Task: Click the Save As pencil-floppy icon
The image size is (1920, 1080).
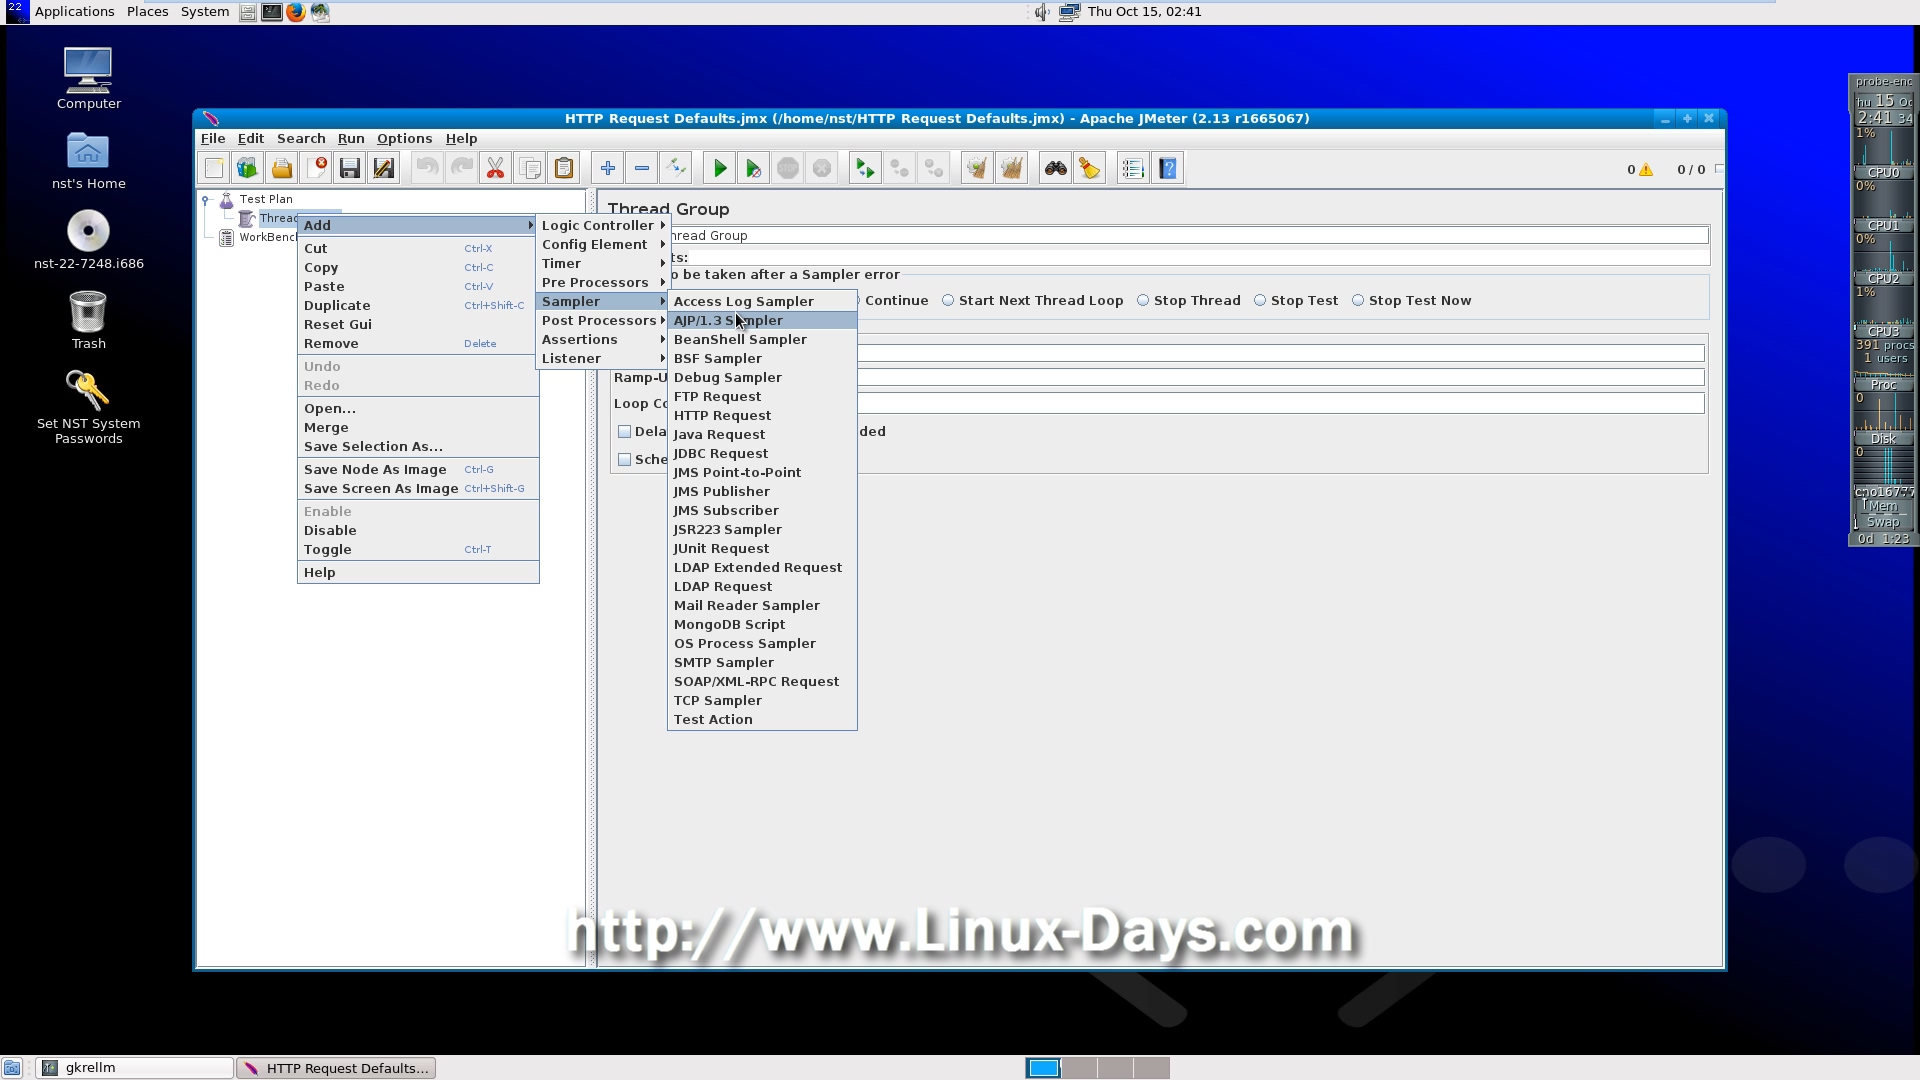Action: [x=384, y=169]
